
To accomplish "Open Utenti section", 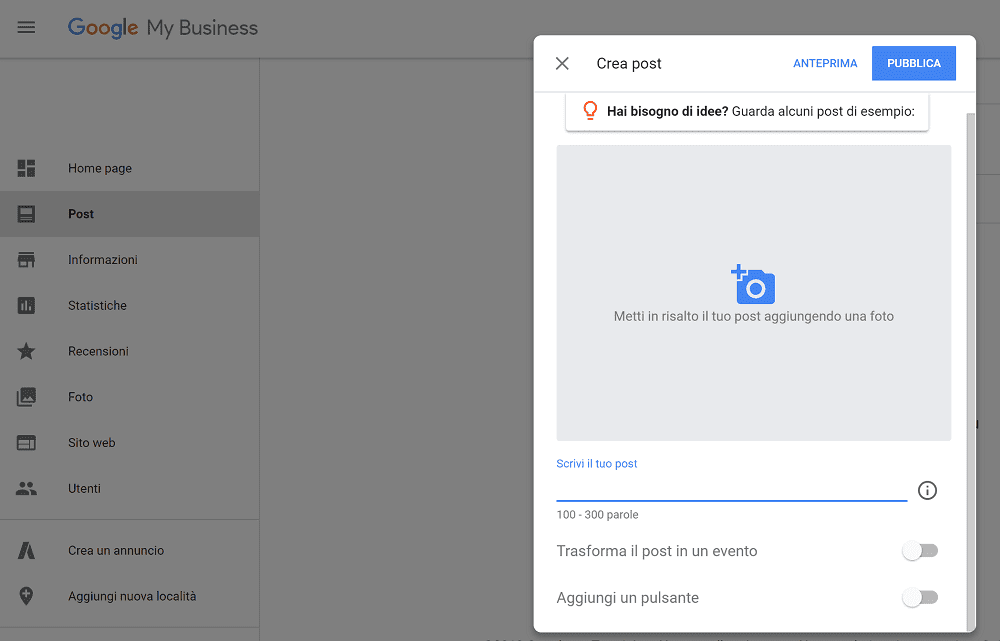I will [x=129, y=489].
